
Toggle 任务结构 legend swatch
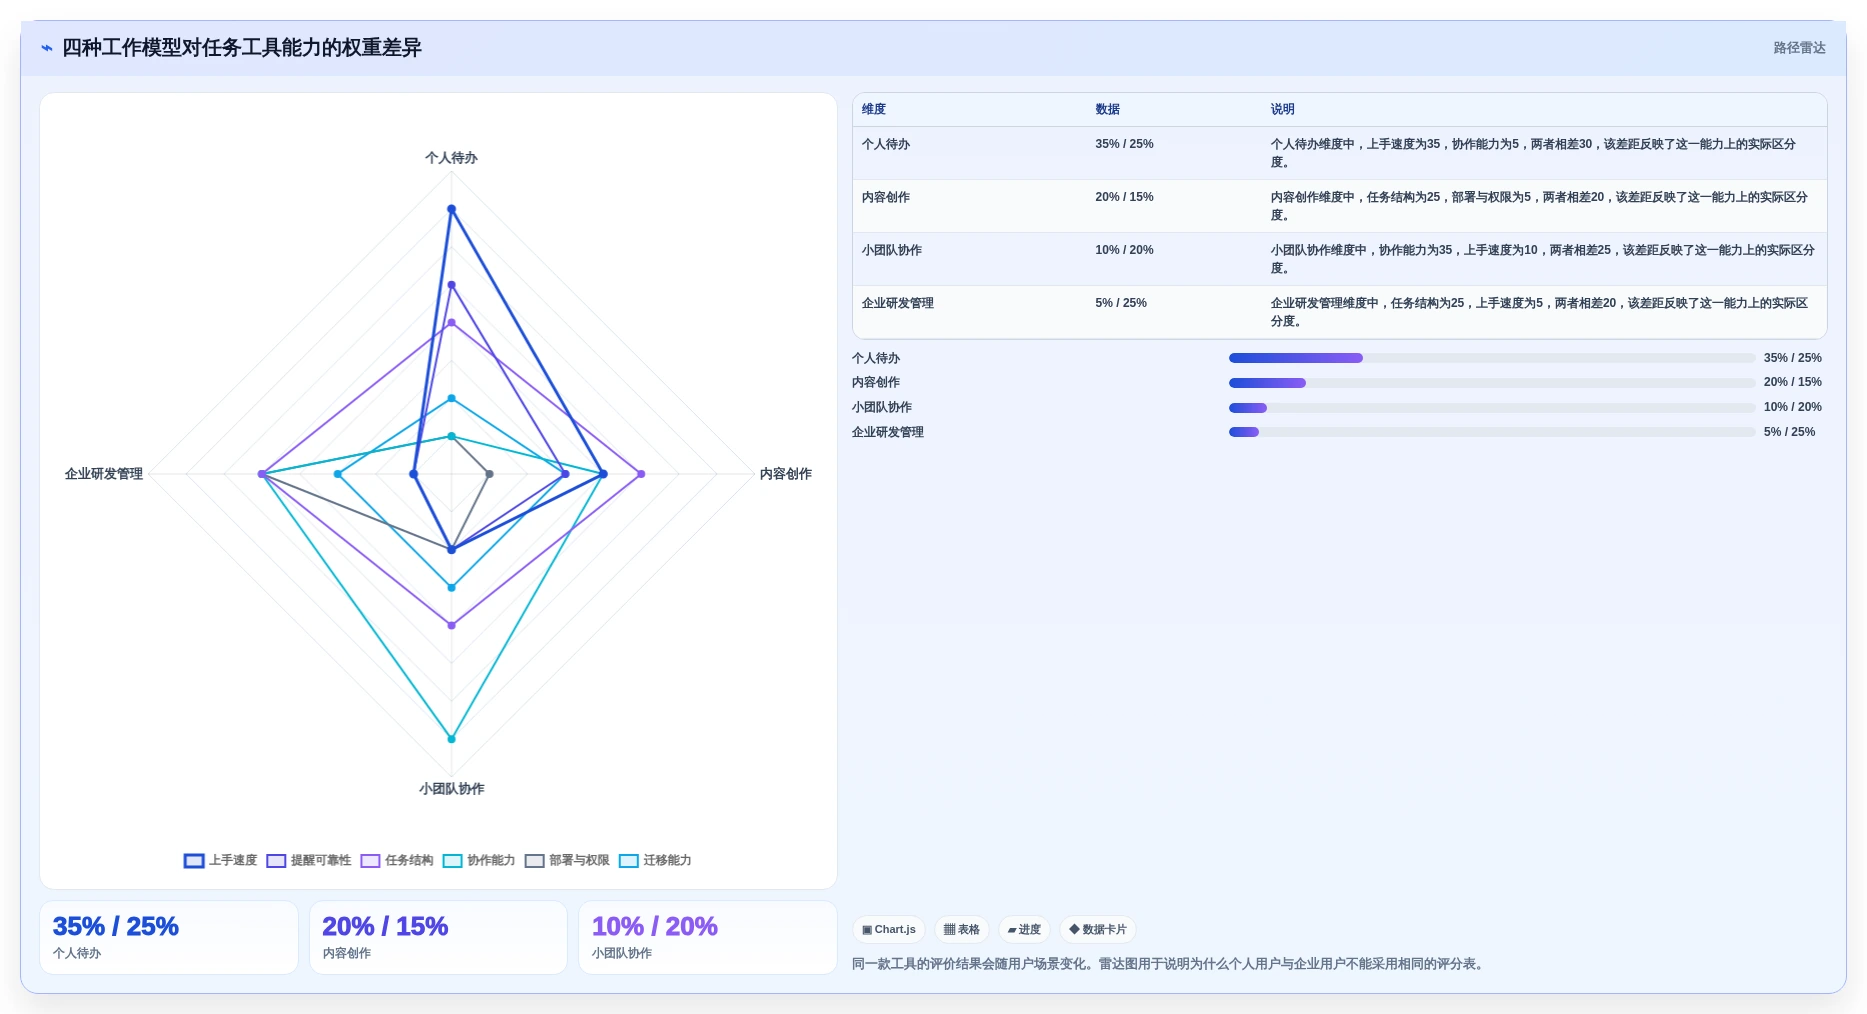click(370, 861)
